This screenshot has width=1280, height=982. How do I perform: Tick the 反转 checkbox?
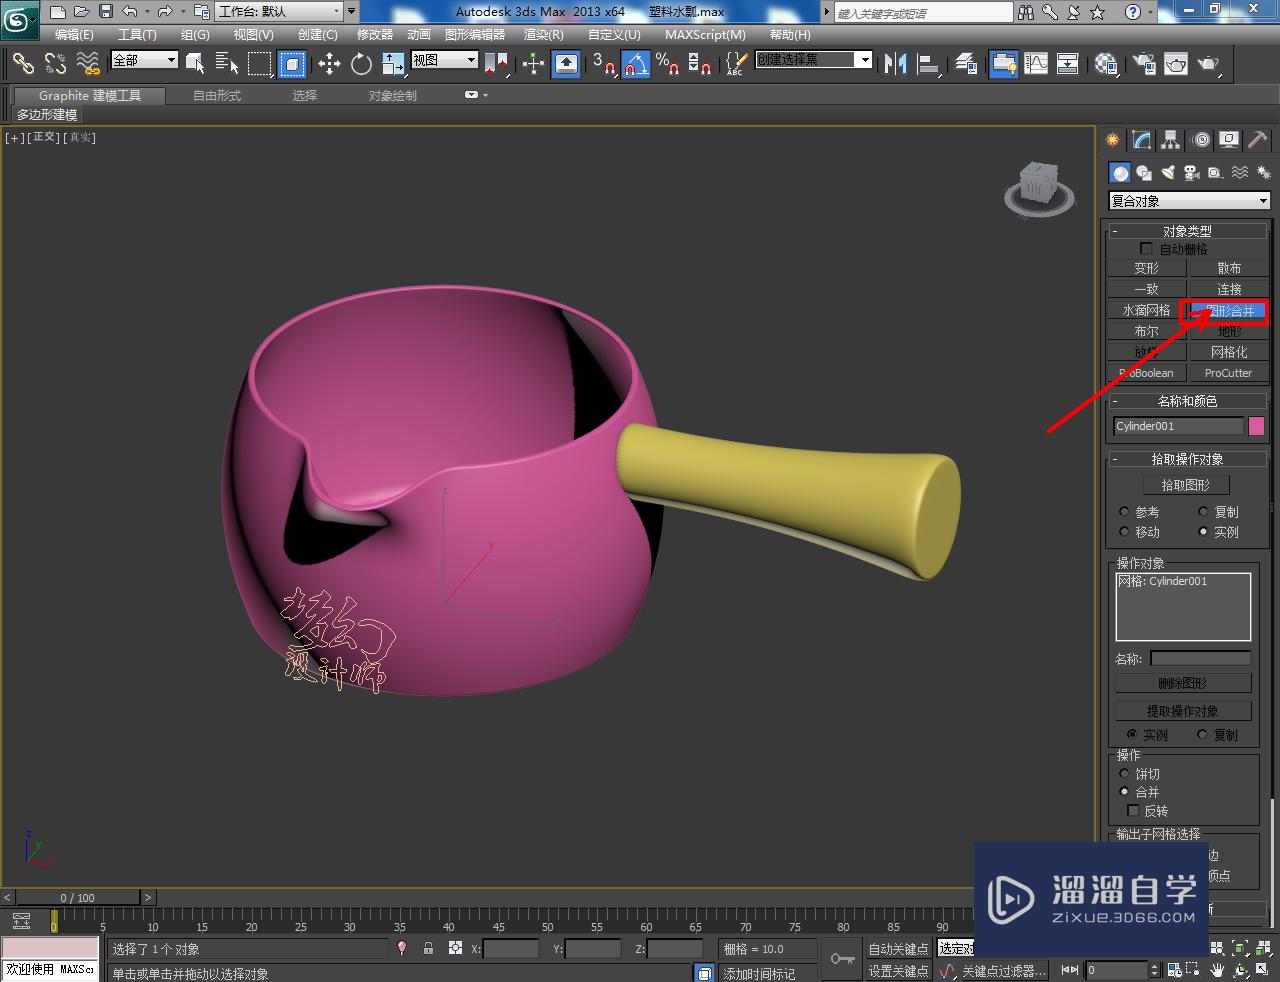1133,810
